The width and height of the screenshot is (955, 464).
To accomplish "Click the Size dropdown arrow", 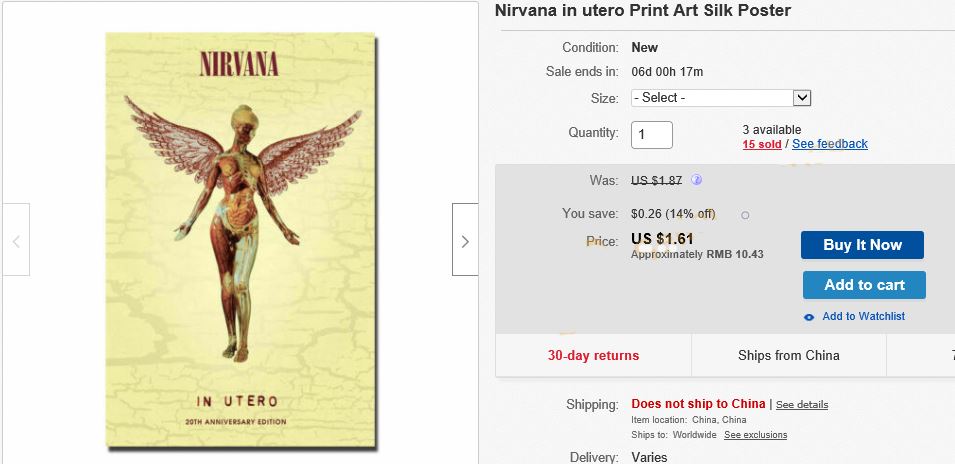I will pyautogui.click(x=801, y=98).
